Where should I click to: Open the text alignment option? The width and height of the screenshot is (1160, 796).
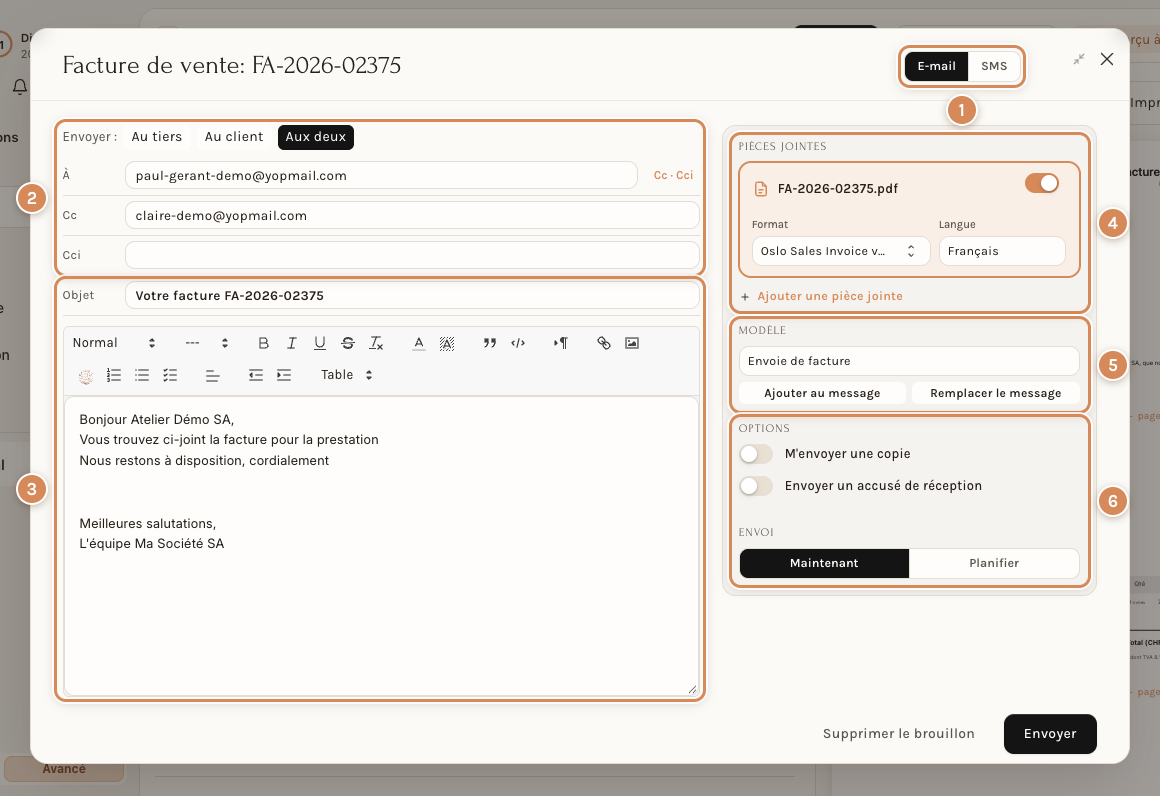[x=212, y=375]
